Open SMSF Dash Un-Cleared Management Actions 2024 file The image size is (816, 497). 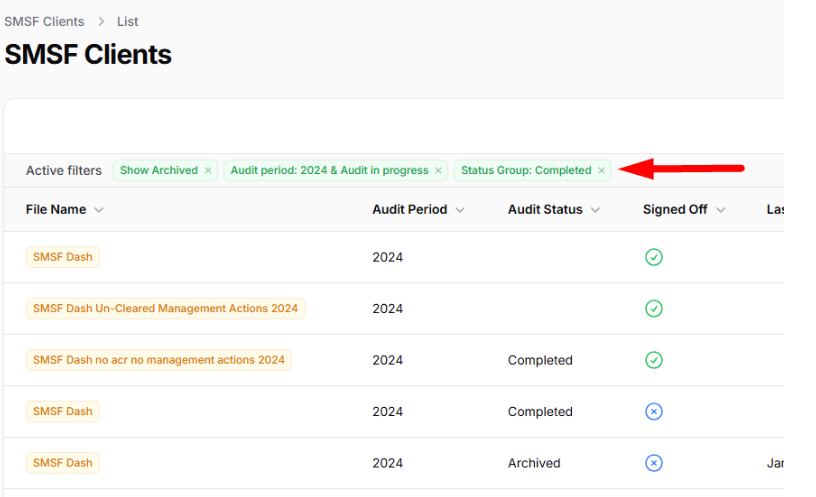coord(165,309)
